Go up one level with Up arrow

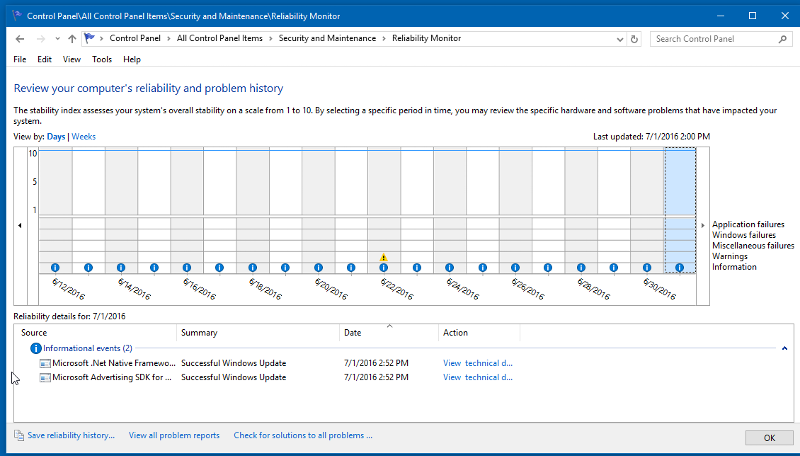72,39
